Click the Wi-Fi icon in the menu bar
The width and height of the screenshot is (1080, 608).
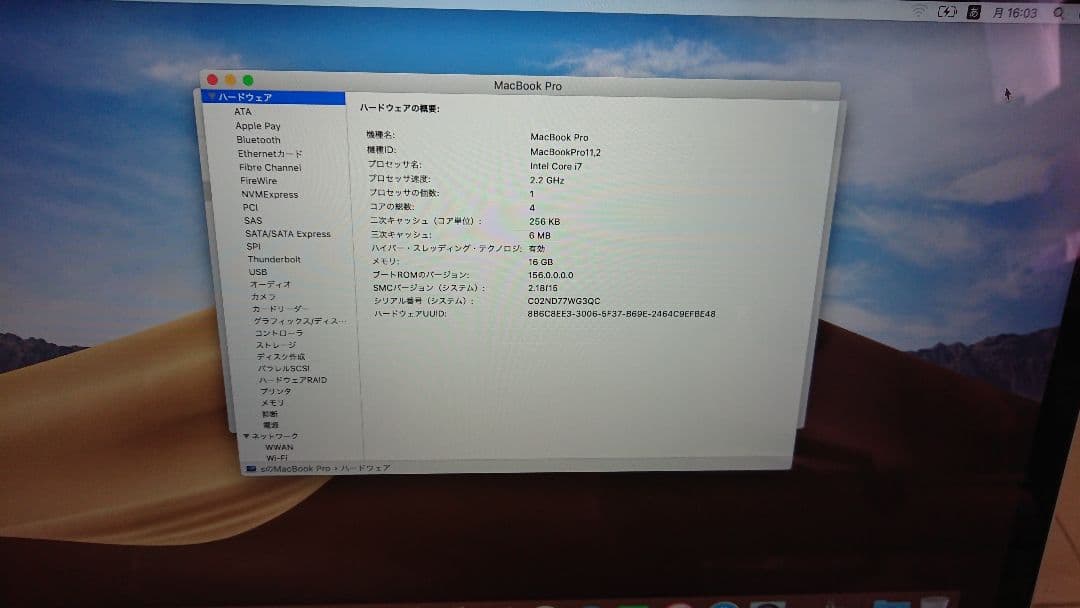pyautogui.click(x=919, y=13)
